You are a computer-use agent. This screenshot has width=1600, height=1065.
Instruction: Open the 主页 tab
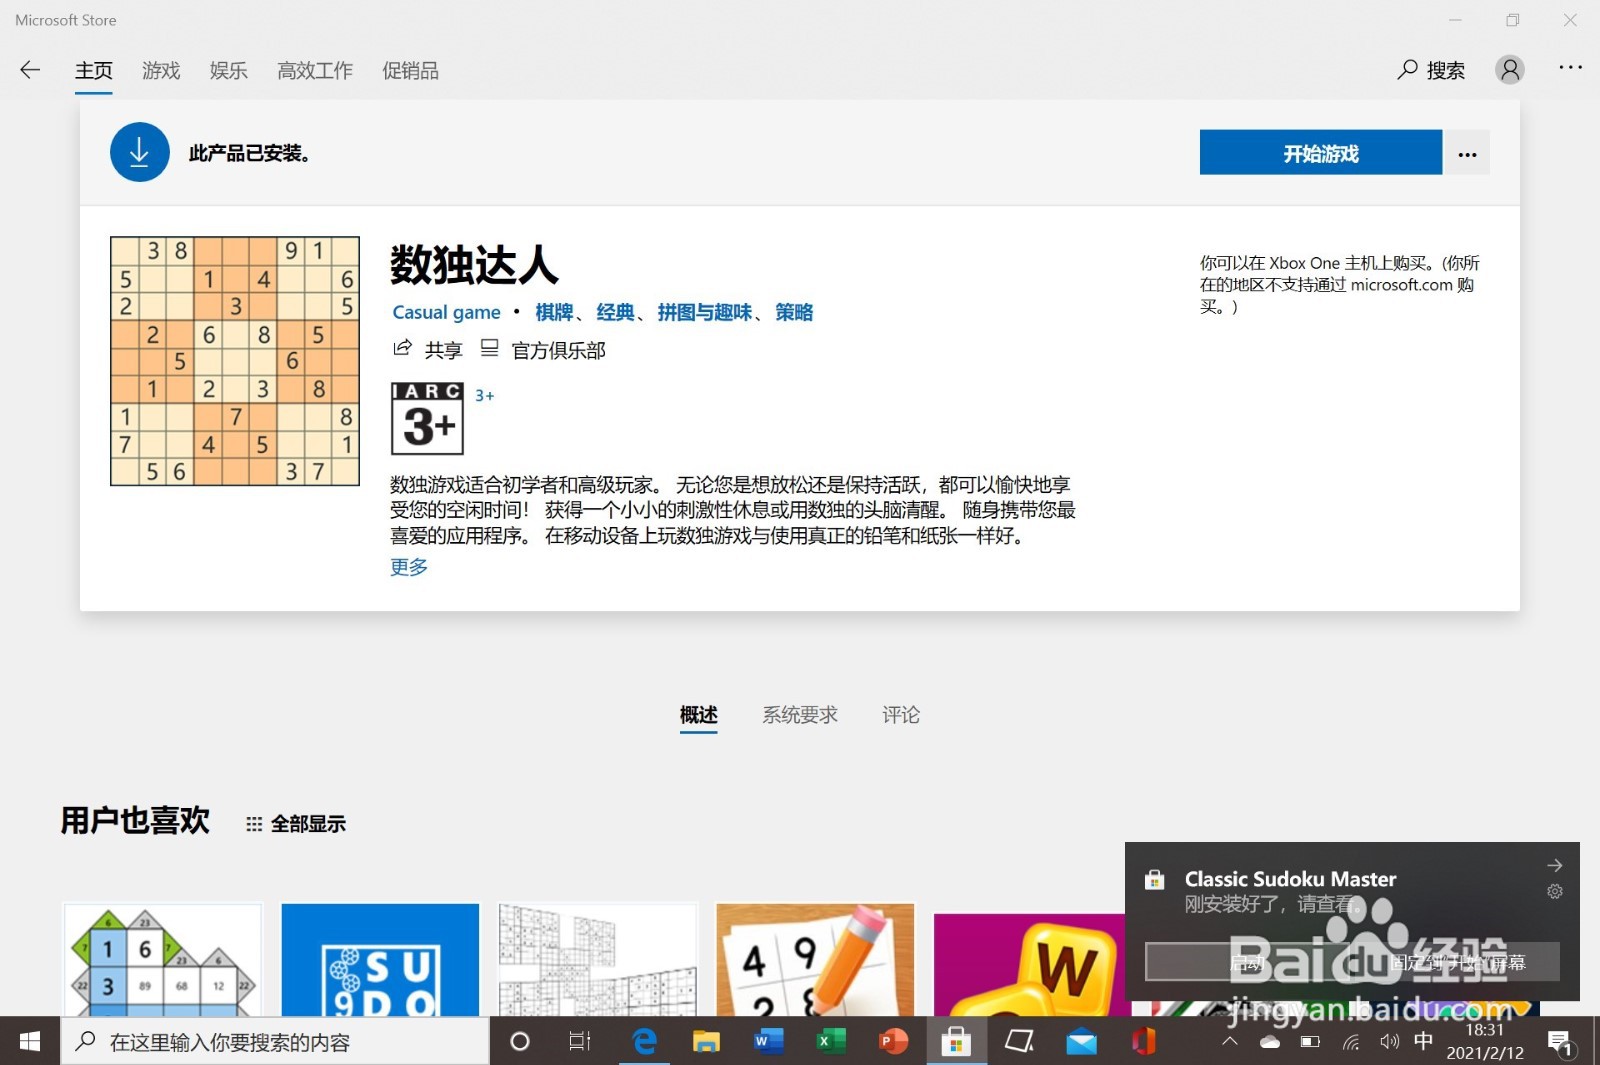pos(94,71)
